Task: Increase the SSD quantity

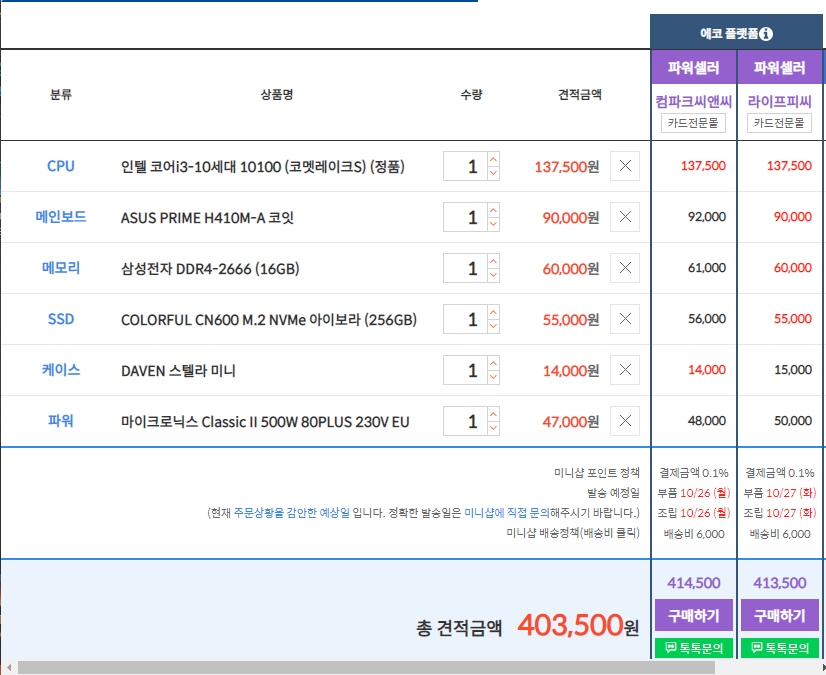Action: pos(493,312)
